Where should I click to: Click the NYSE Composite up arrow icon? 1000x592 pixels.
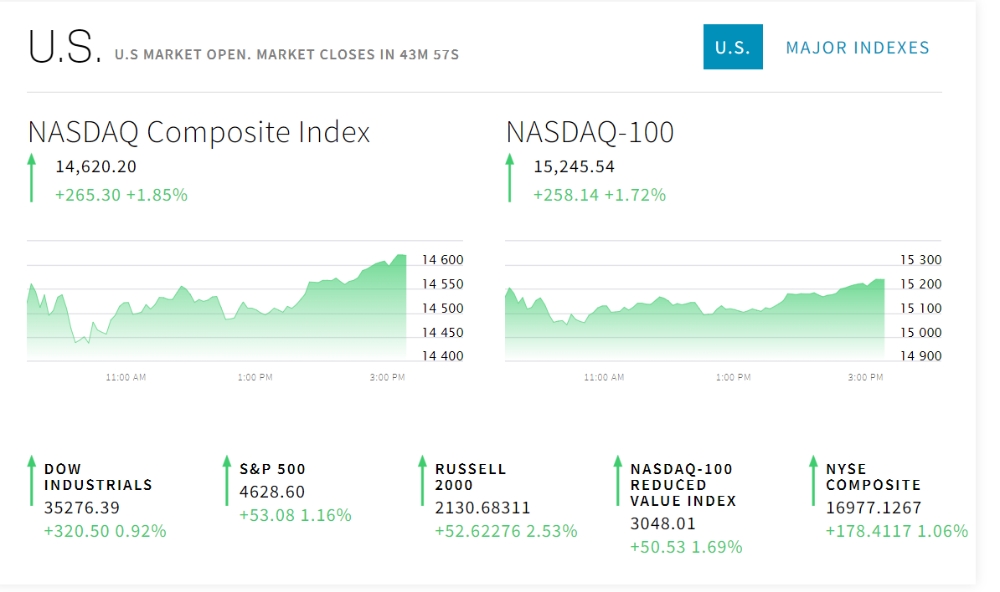[x=812, y=481]
